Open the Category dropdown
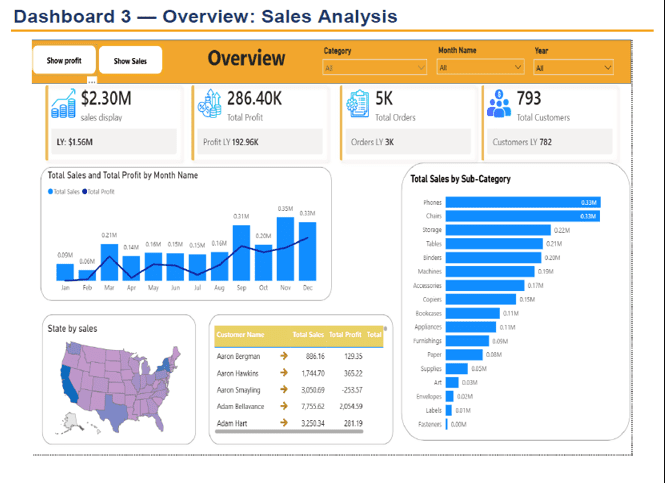 [374, 68]
